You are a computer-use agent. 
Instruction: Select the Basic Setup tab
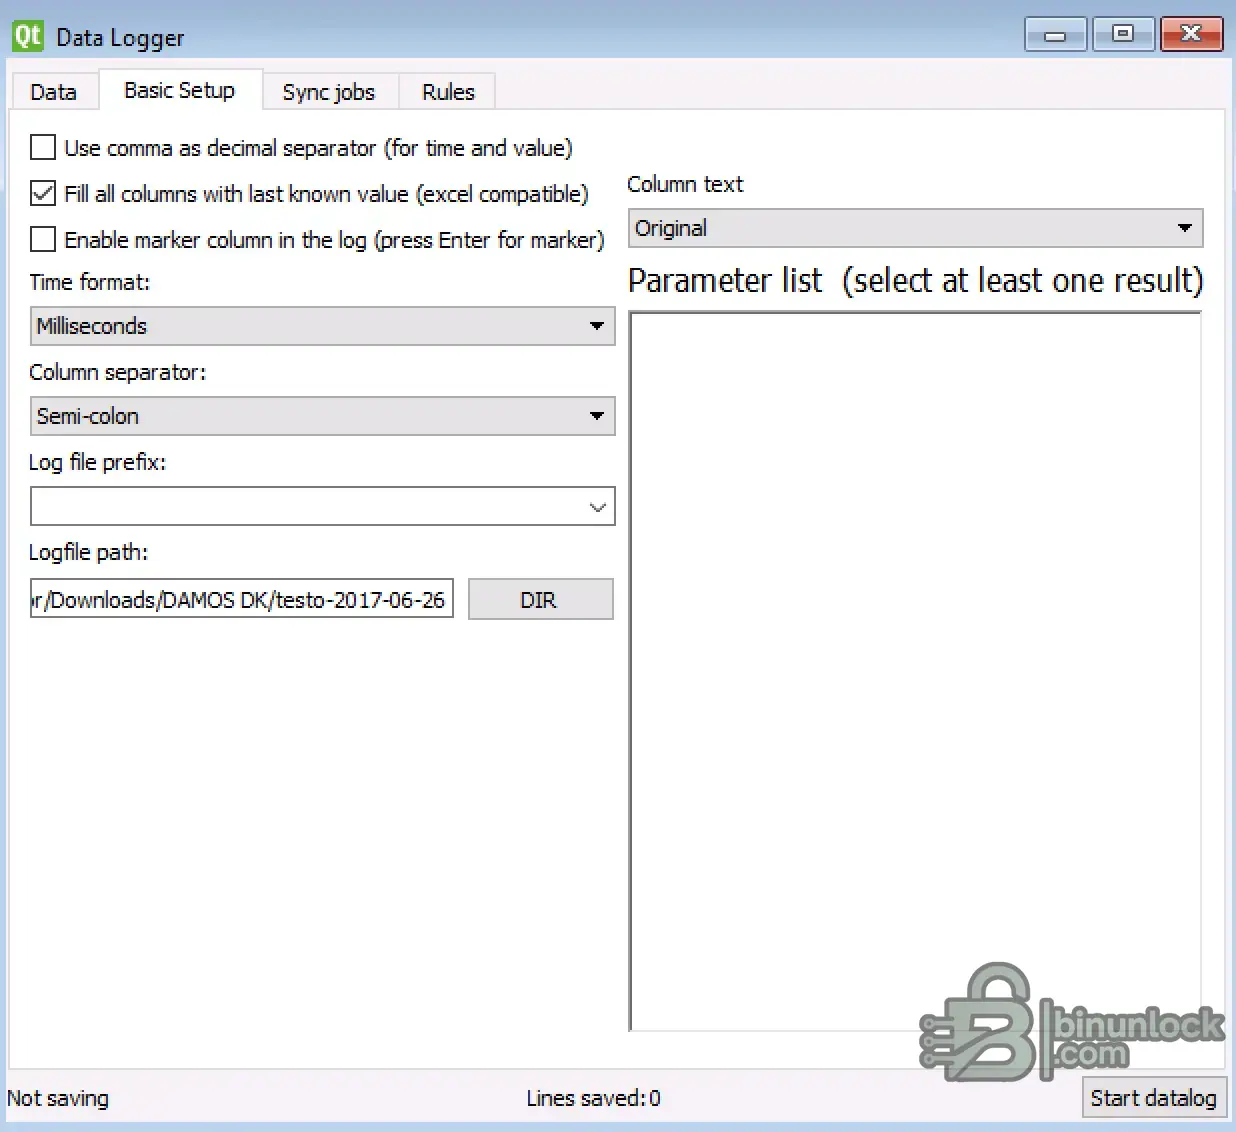tap(179, 91)
